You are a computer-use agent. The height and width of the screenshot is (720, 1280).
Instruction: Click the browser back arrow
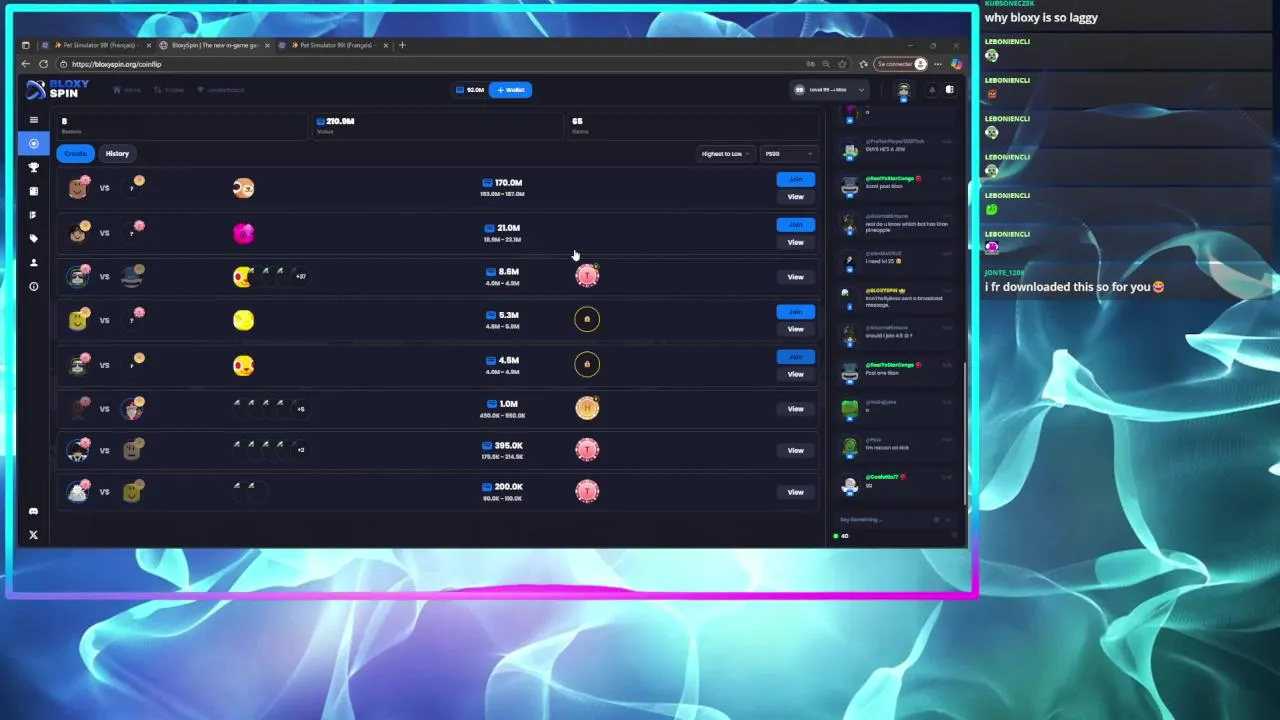click(26, 64)
